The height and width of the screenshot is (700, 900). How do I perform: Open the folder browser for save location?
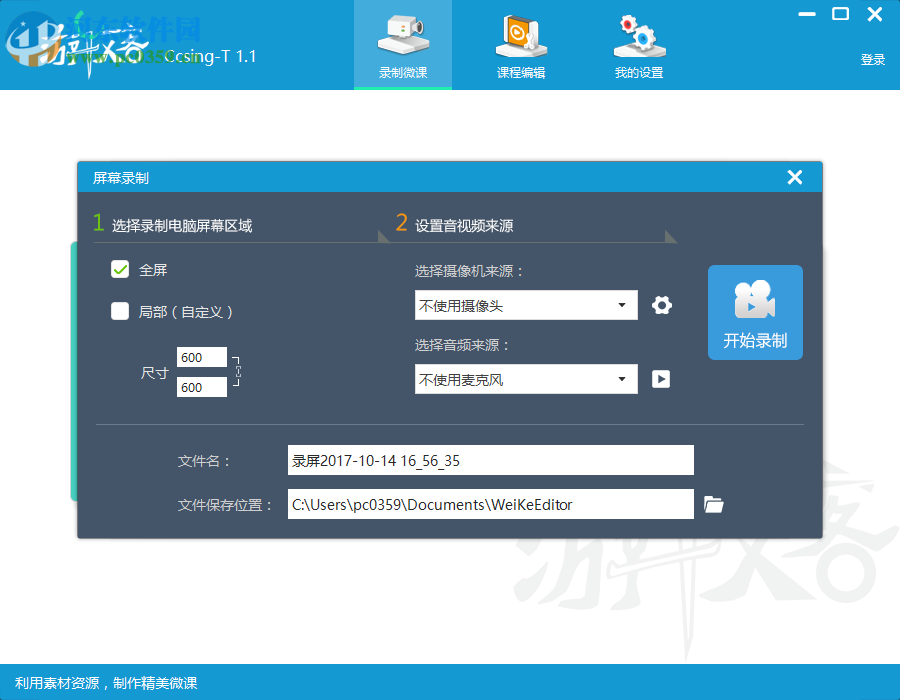[713, 504]
